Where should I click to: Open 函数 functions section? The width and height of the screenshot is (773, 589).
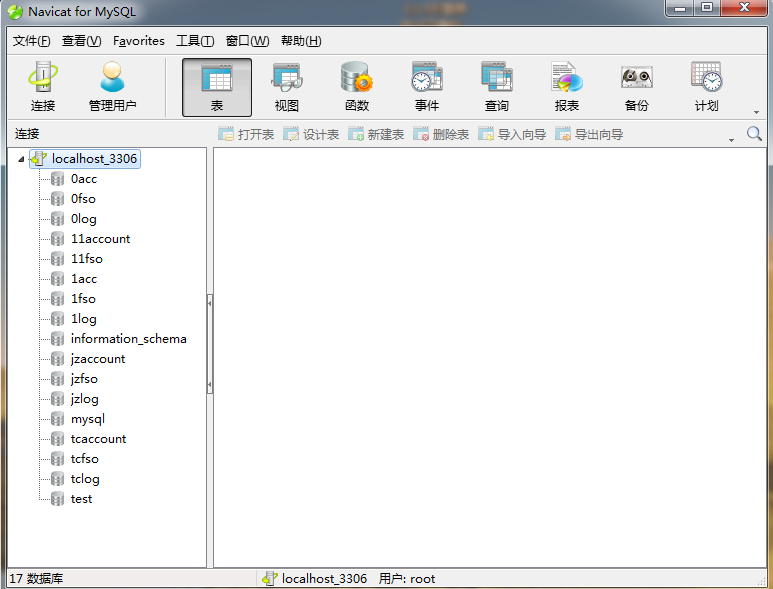[x=357, y=87]
